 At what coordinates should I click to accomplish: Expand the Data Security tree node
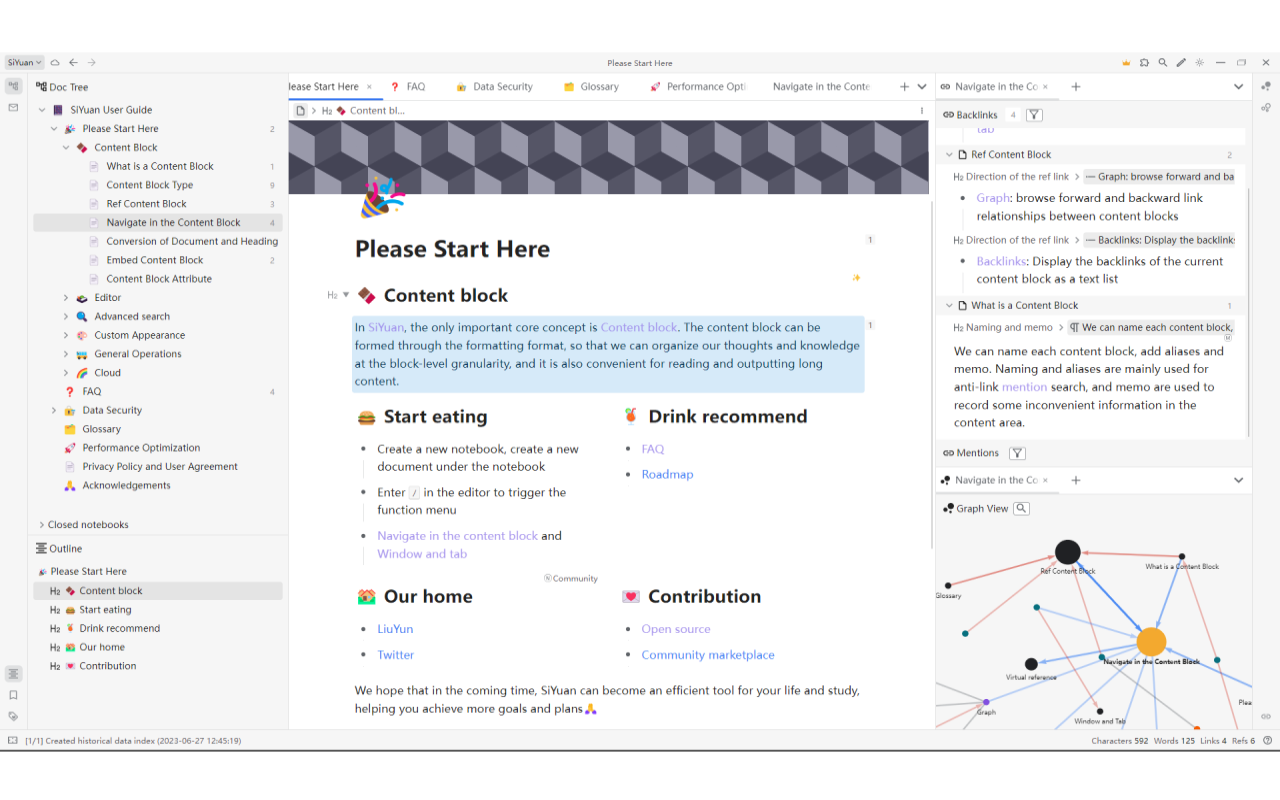[54, 411]
